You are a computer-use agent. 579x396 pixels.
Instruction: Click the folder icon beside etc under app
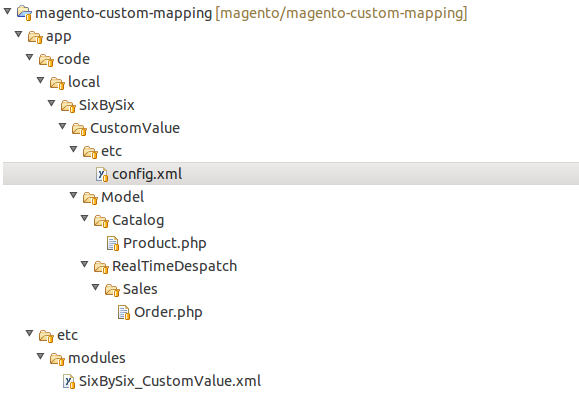click(47, 335)
